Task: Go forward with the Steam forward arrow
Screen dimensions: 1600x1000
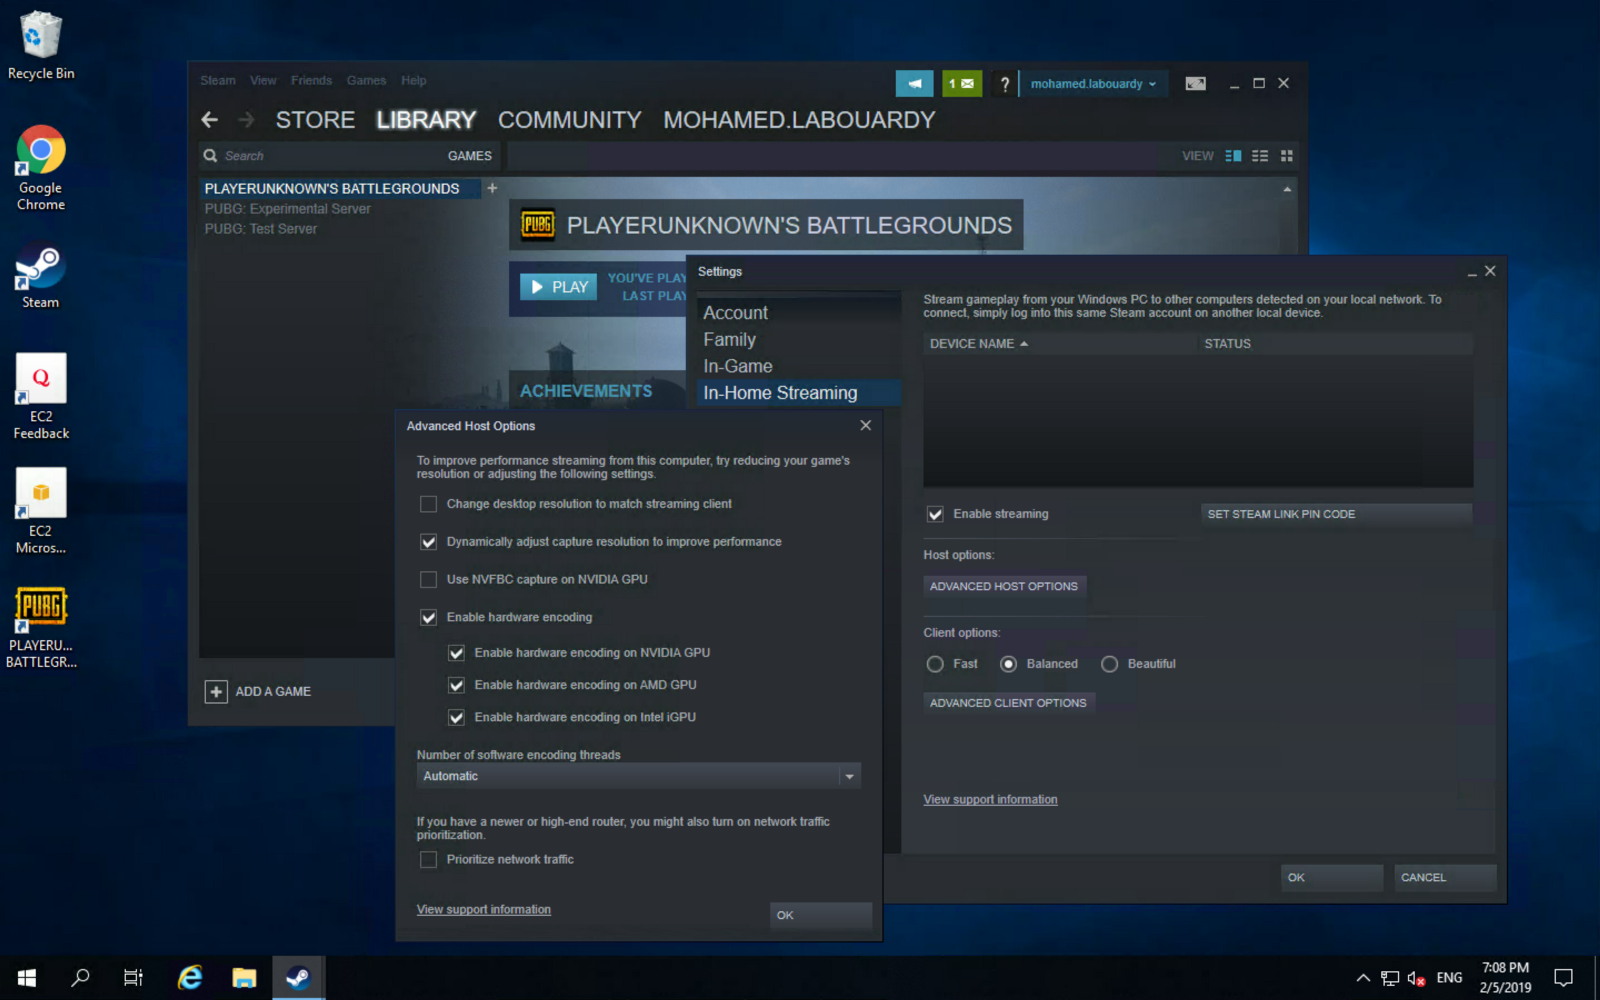Action: (x=246, y=120)
